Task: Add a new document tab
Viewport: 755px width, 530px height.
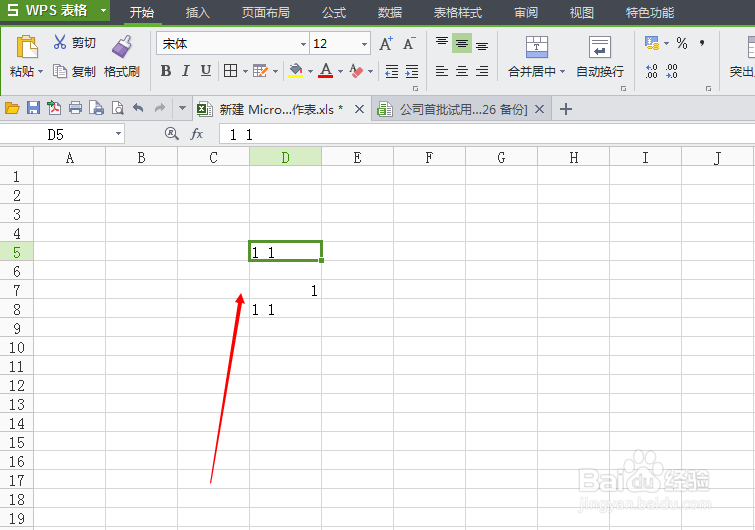Action: 566,109
